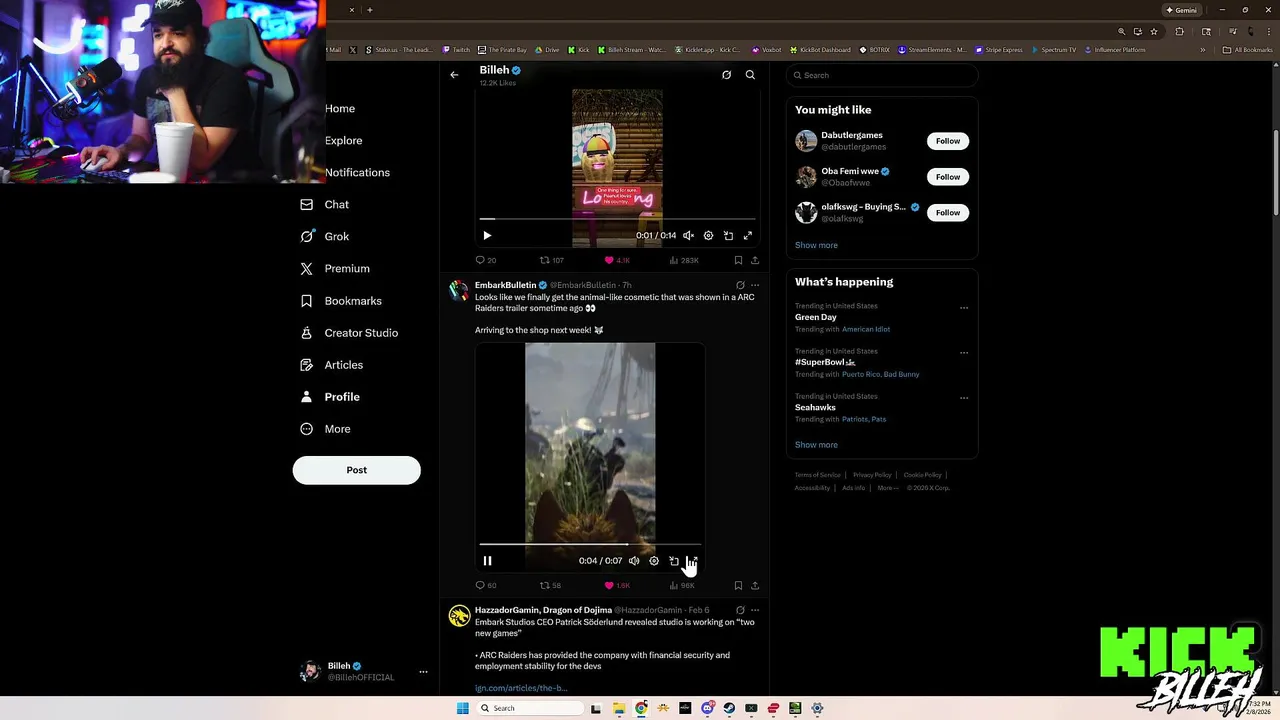View analytics for the 283K views post
1280x720 pixels.
pos(683,260)
